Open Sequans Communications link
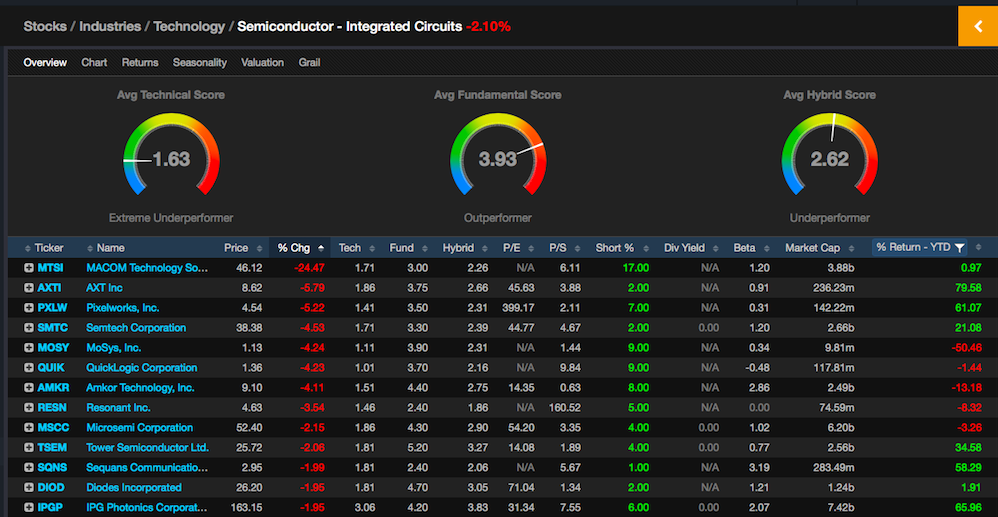The height and width of the screenshot is (517, 998). (x=147, y=467)
